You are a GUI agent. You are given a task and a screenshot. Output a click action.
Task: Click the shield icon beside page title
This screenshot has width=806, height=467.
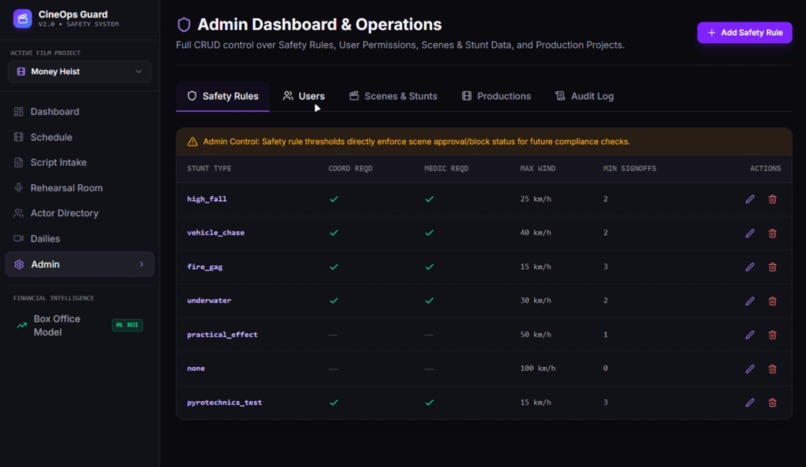[184, 25]
